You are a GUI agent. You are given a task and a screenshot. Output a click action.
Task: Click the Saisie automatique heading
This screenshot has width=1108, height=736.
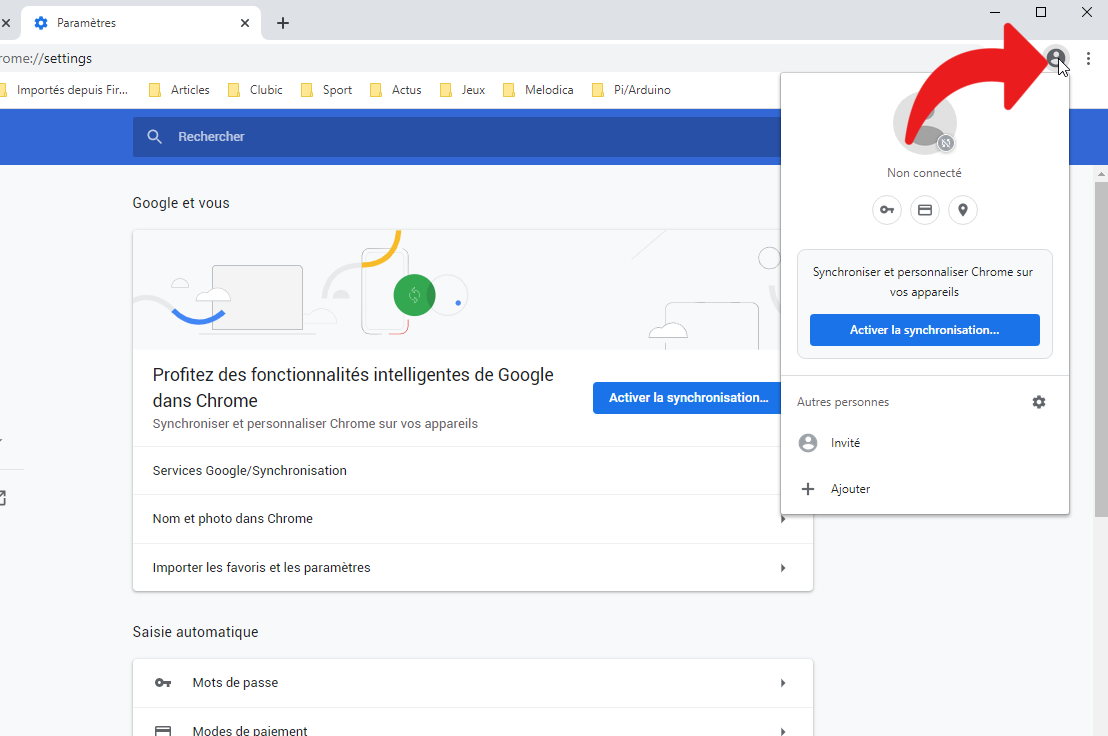196,632
